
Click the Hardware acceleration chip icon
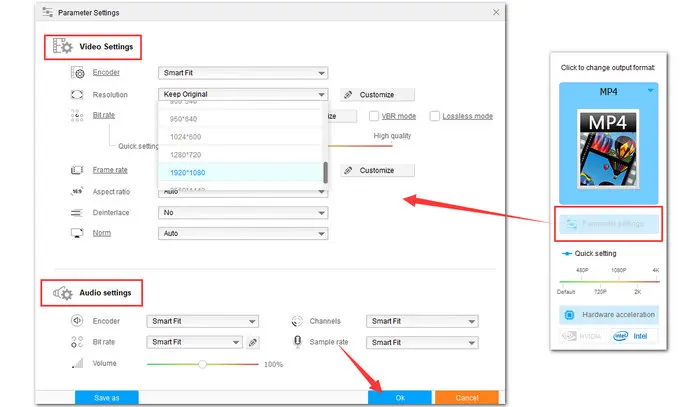coord(569,315)
